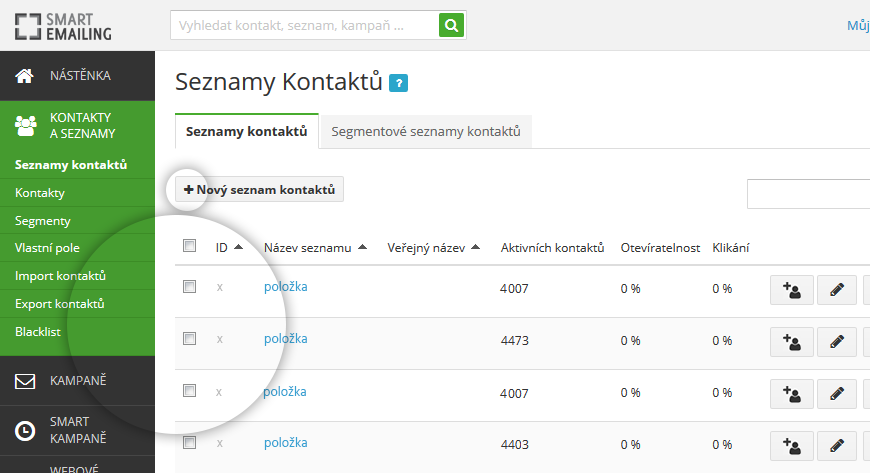This screenshot has height=473, width=870.
Task: Delete the 4403 row with its x
Action: pos(220,443)
